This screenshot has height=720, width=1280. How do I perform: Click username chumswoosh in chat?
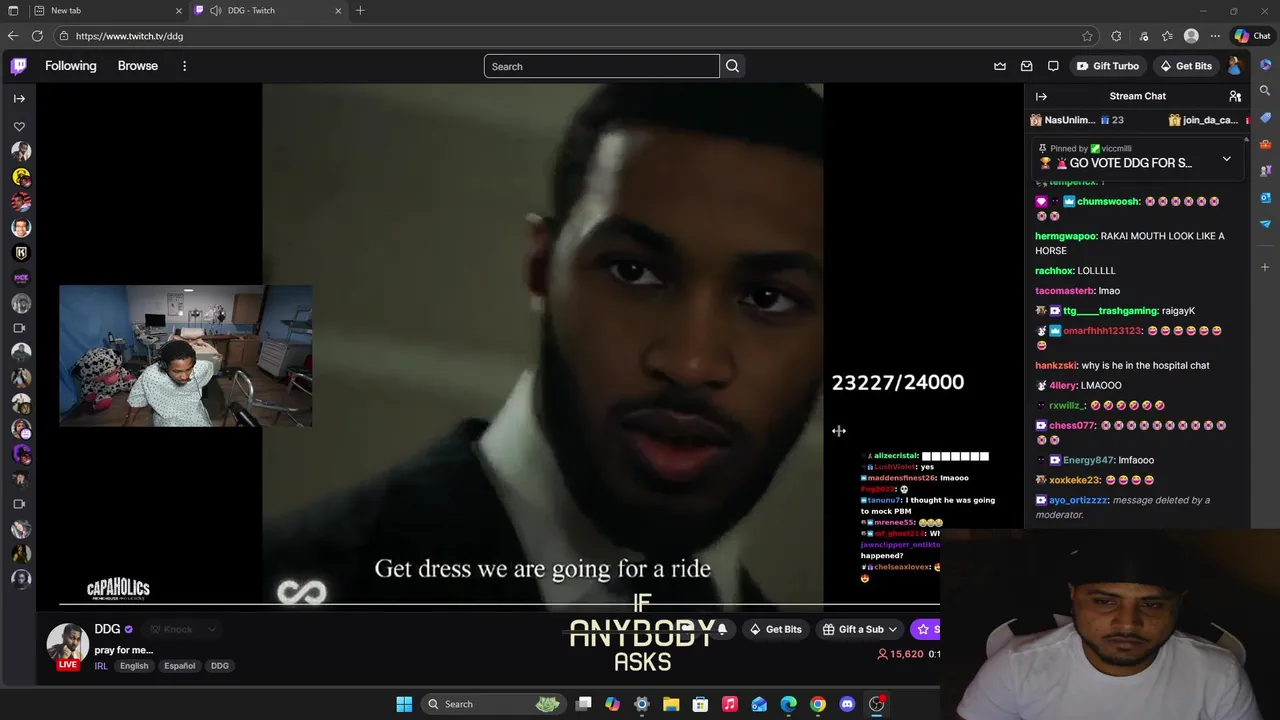(1108, 201)
